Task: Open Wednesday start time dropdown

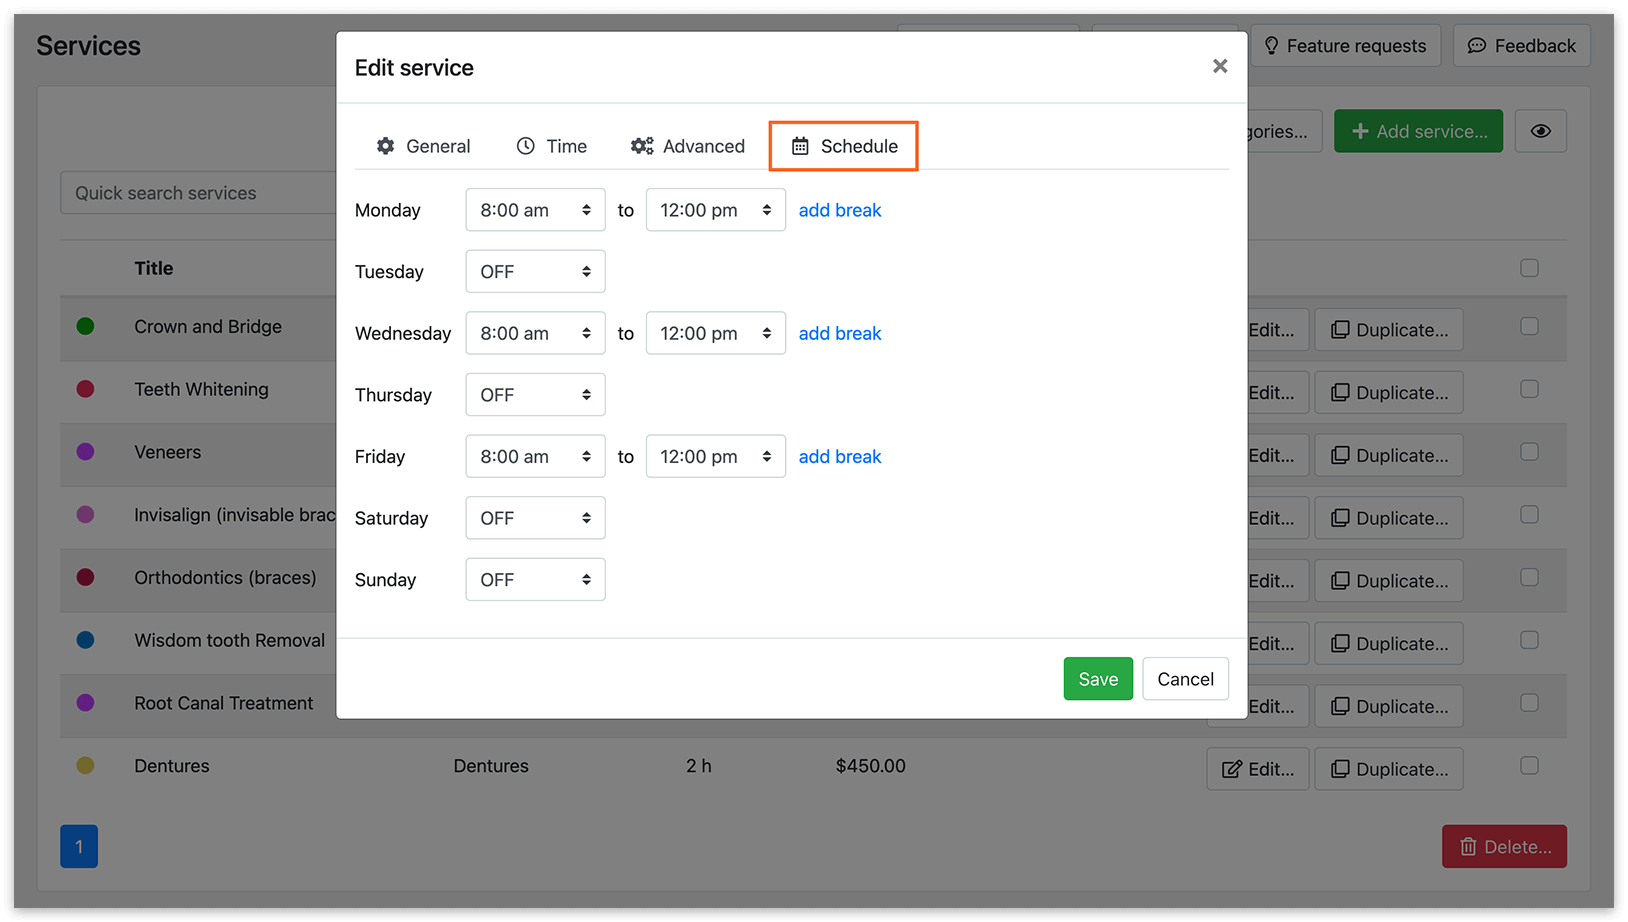Action: [x=535, y=333]
